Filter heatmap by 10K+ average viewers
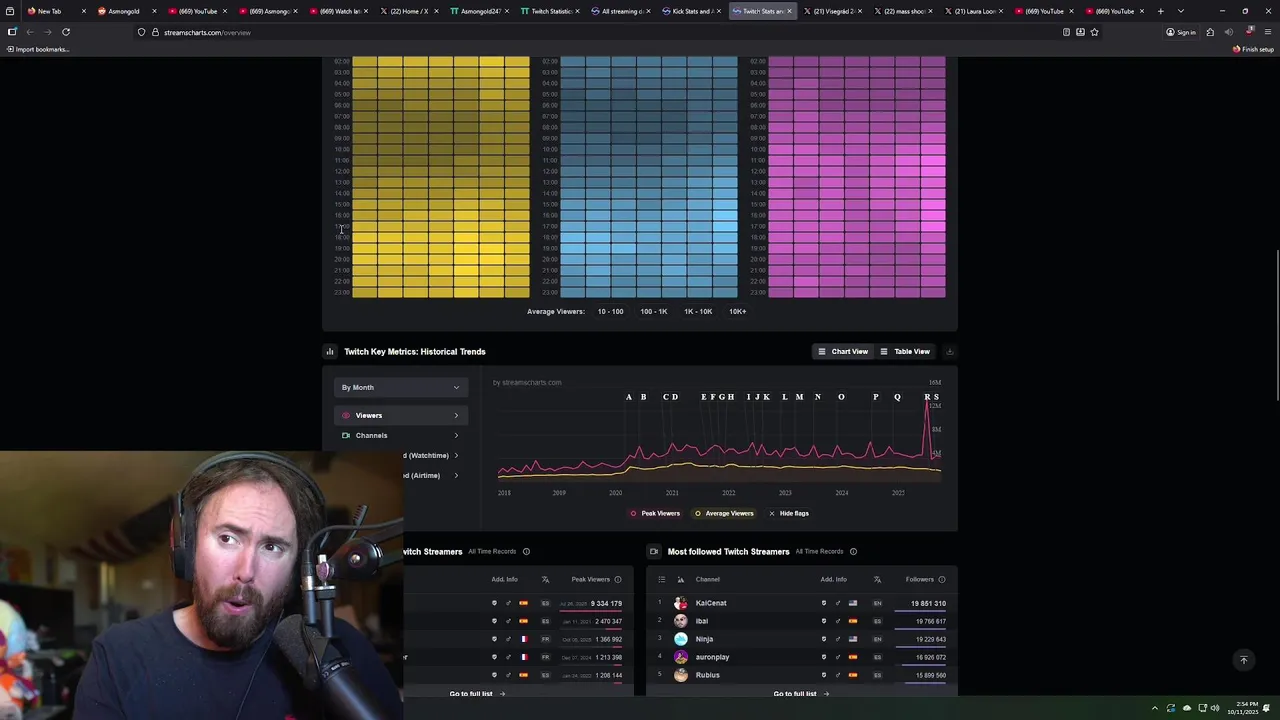The width and height of the screenshot is (1280, 720). point(738,312)
